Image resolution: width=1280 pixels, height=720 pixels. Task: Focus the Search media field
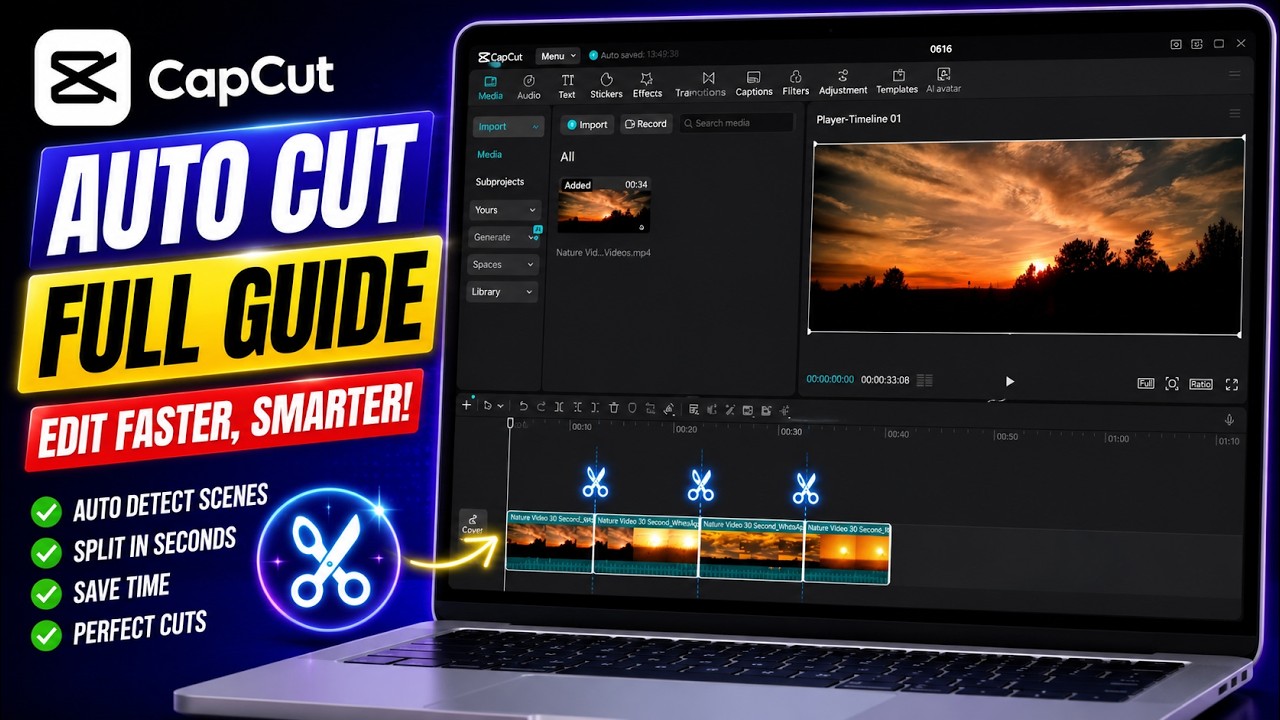(736, 123)
